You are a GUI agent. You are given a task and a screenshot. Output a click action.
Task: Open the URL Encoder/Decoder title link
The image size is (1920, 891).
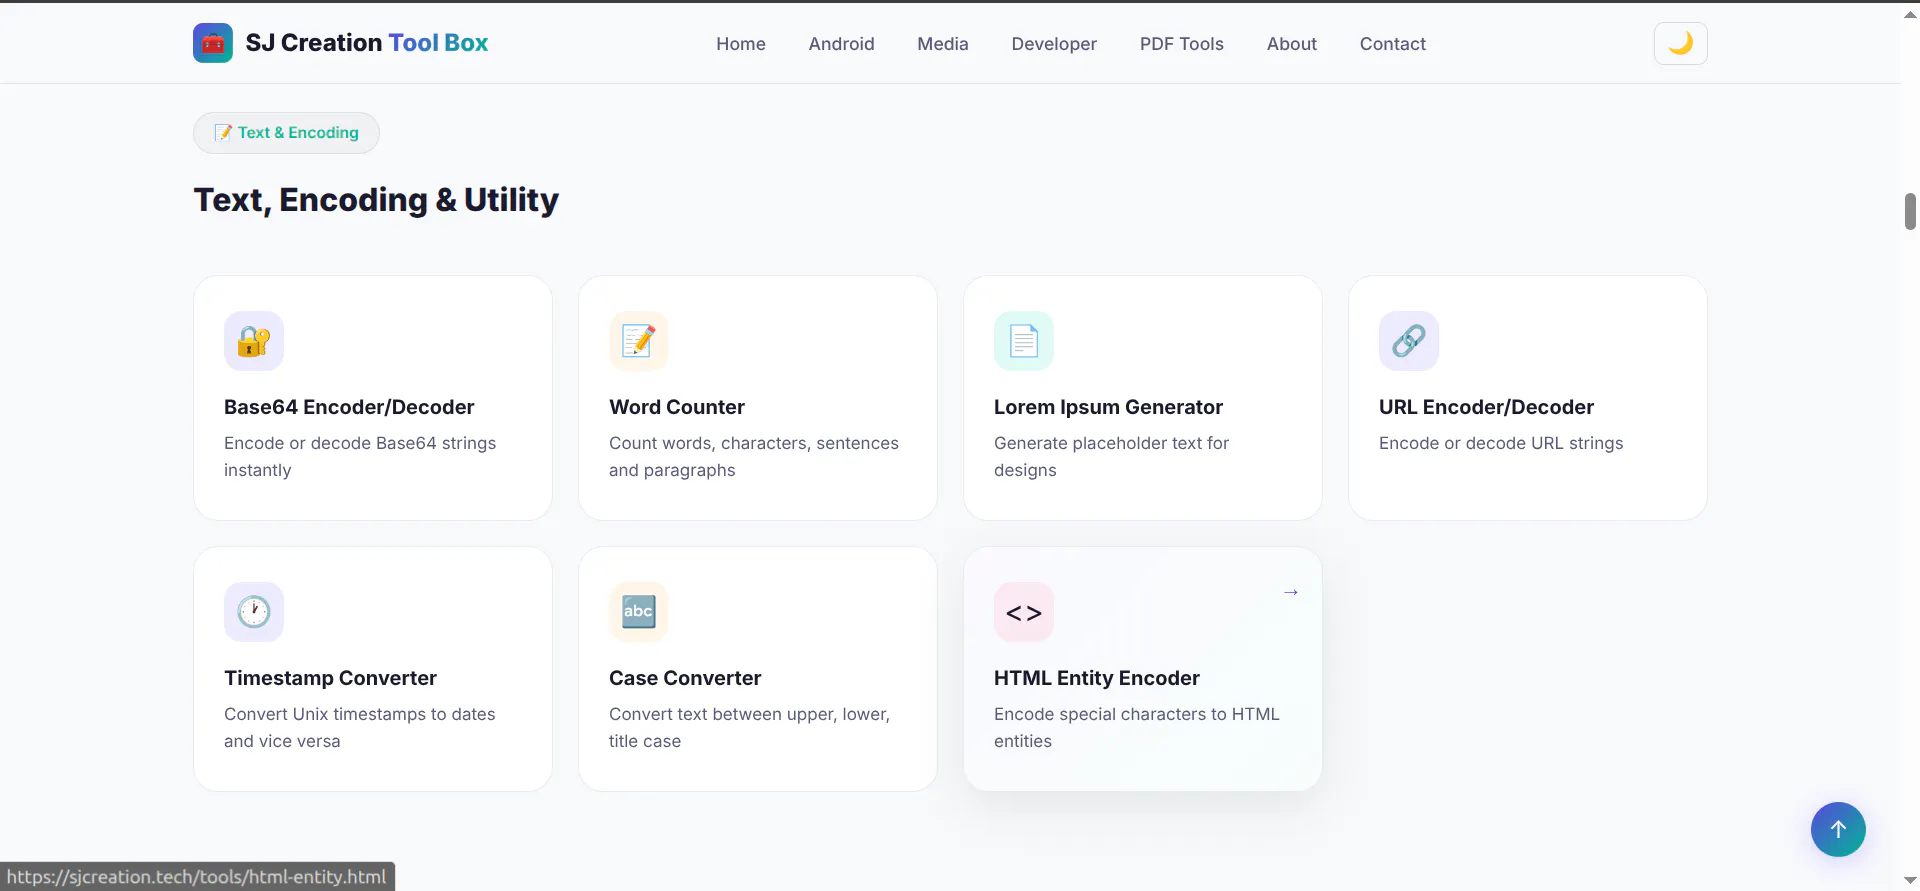point(1486,407)
